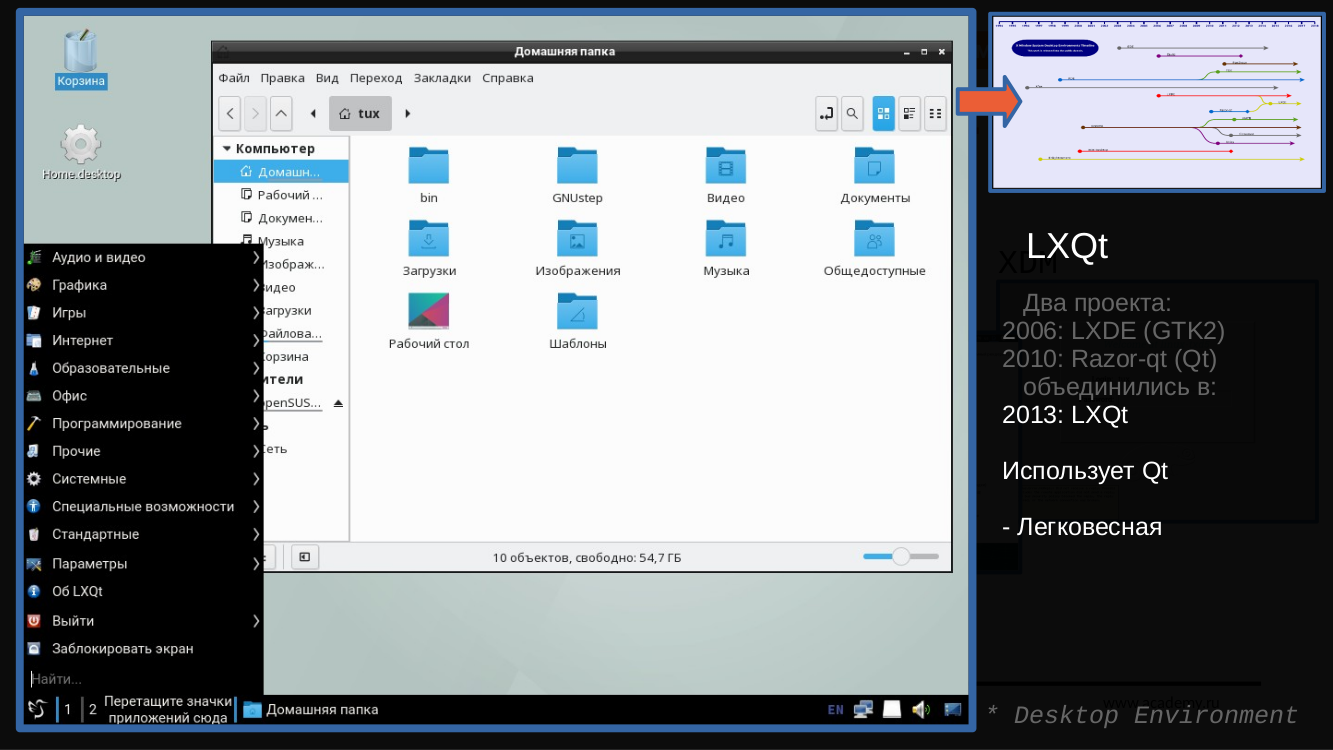Open the Закладки menu
Image resolution: width=1333 pixels, height=750 pixels.
tap(442, 78)
